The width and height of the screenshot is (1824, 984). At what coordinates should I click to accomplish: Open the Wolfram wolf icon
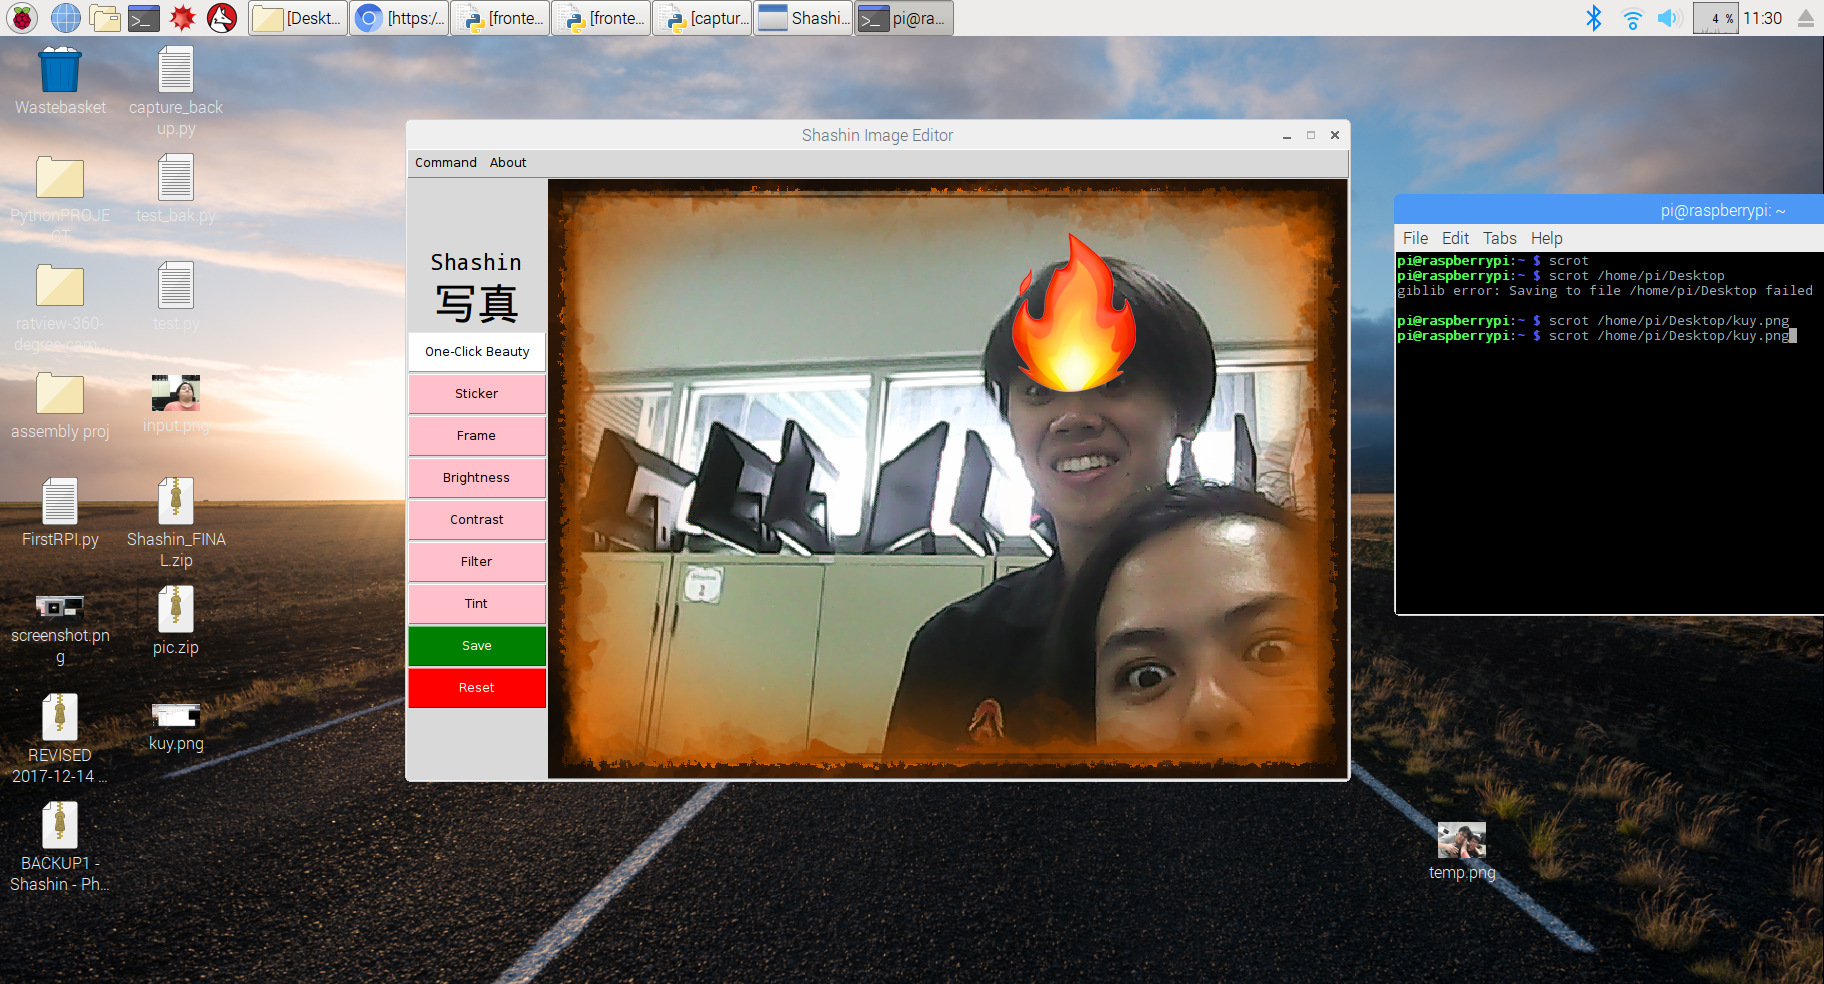(x=222, y=18)
